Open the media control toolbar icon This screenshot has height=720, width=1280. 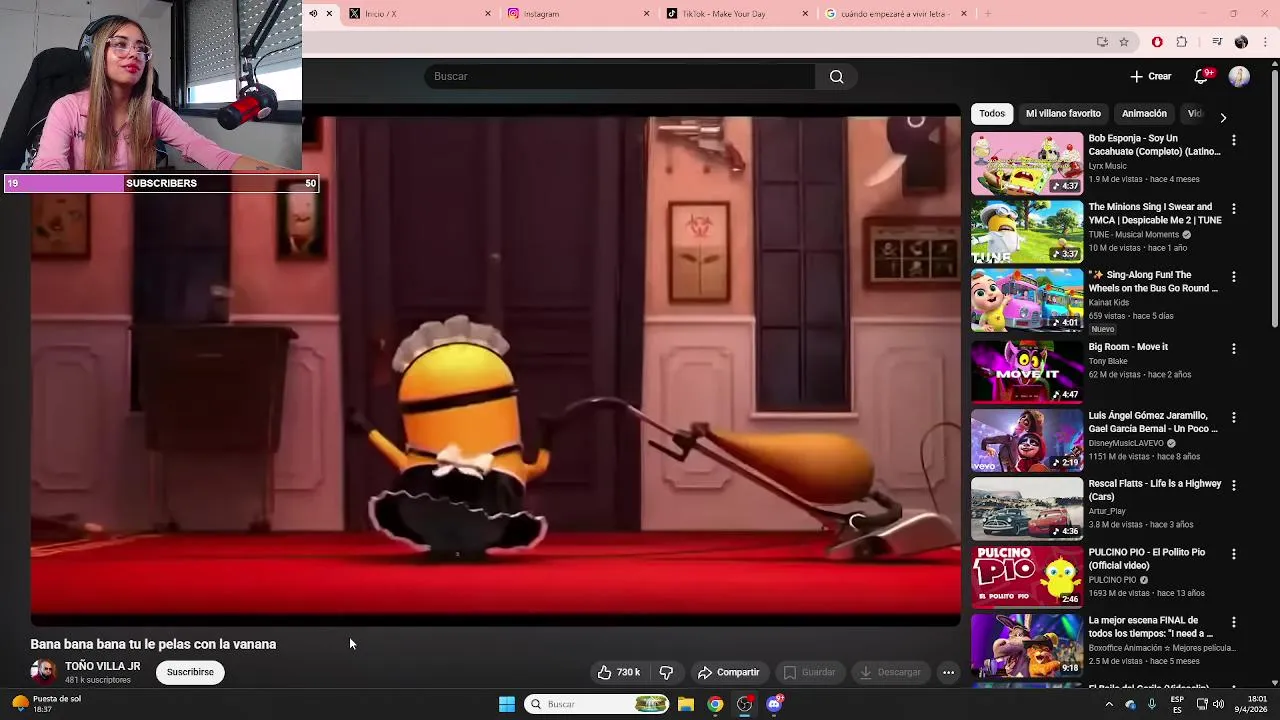point(1217,42)
